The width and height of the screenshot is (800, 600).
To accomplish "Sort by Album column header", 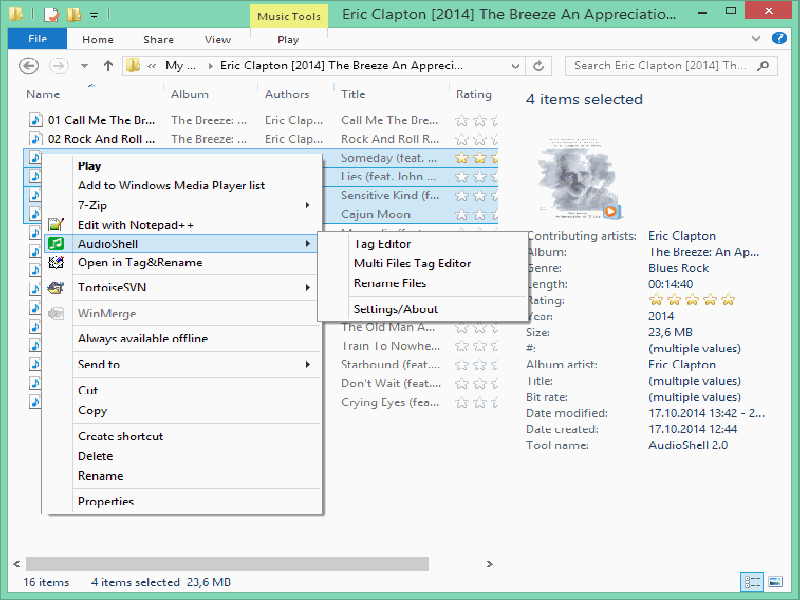I will click(x=190, y=94).
